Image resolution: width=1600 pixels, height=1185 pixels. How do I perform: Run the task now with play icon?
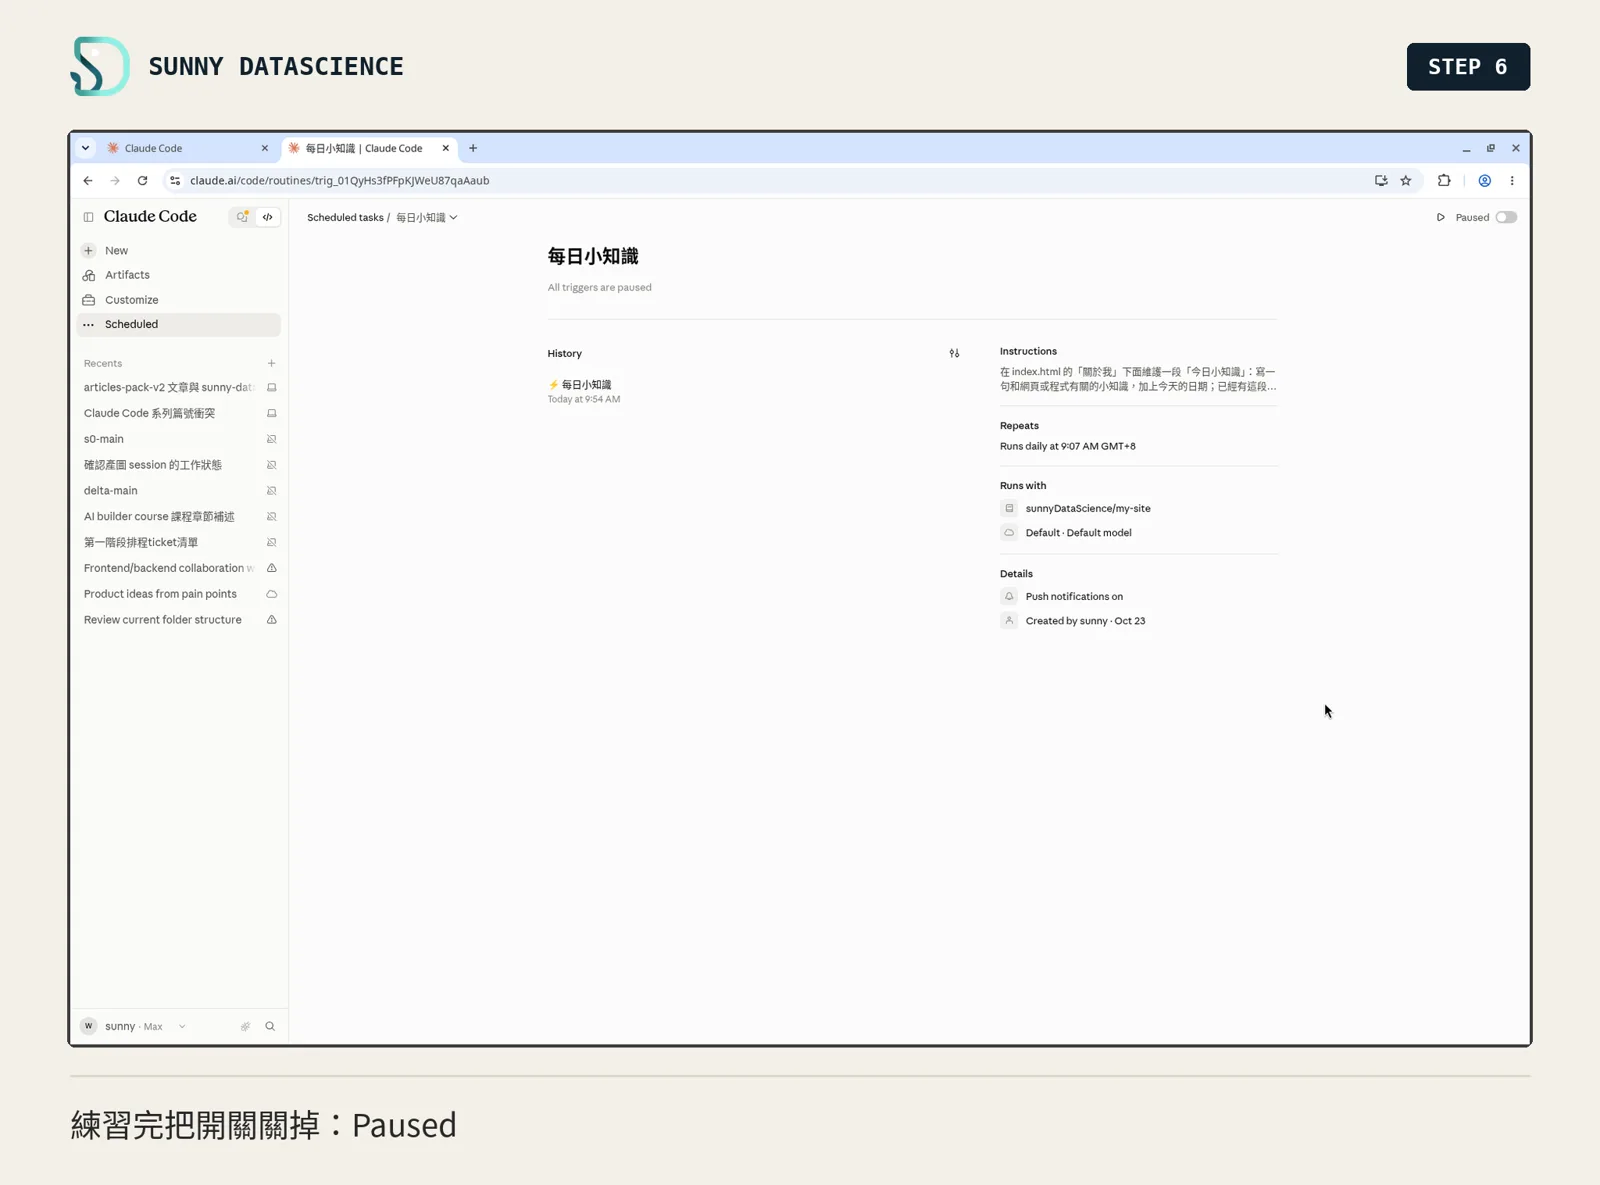(1441, 217)
